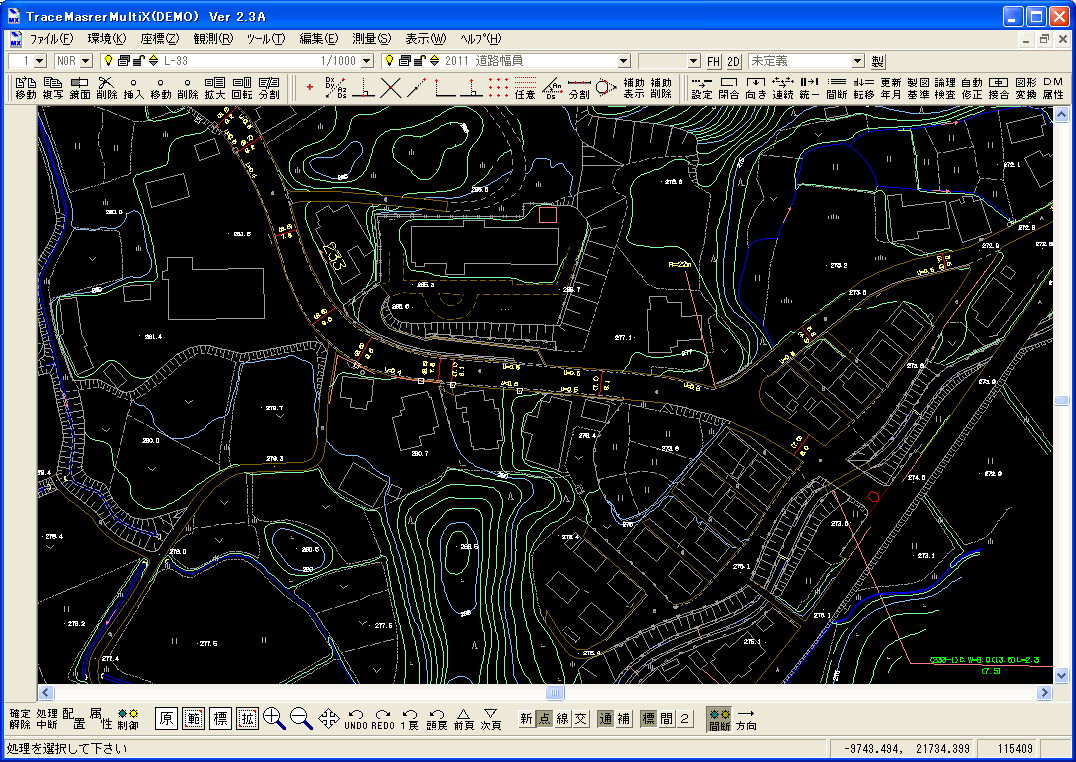Select the 複写 (copy) tool icon
Screen dimensions: 1076x762
[x=53, y=88]
